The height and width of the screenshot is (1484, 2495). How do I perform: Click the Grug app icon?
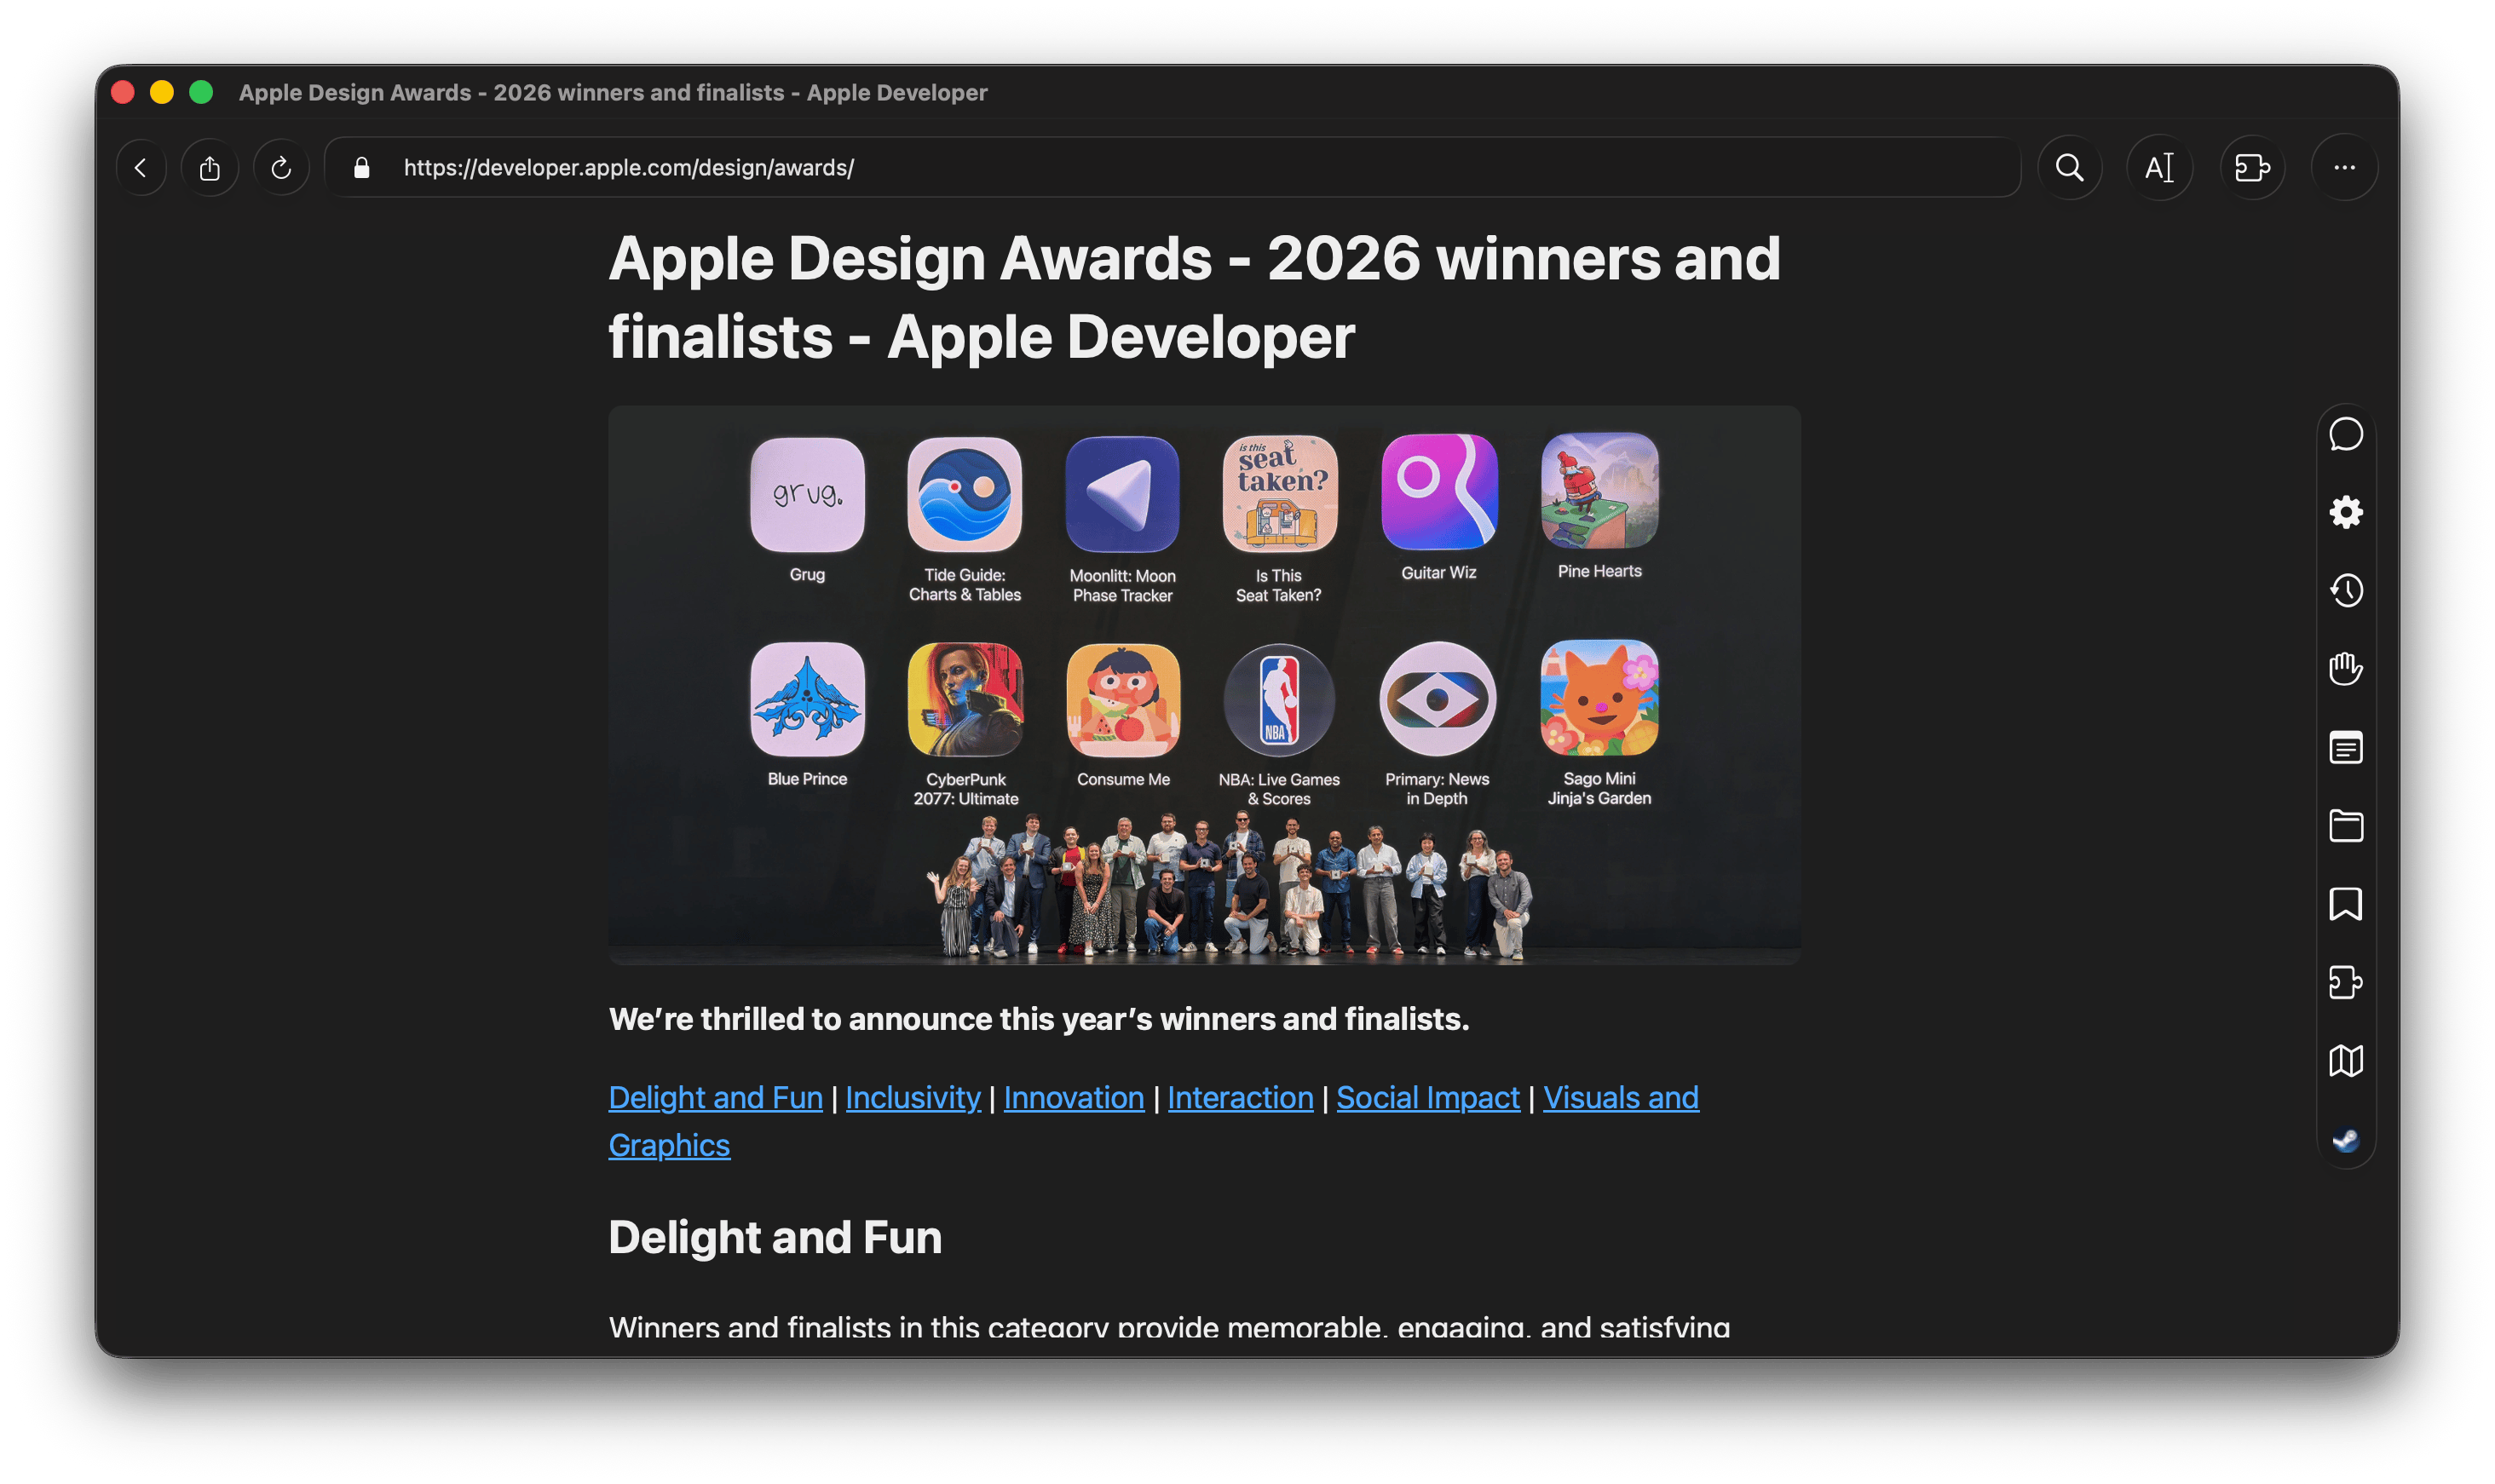807,494
